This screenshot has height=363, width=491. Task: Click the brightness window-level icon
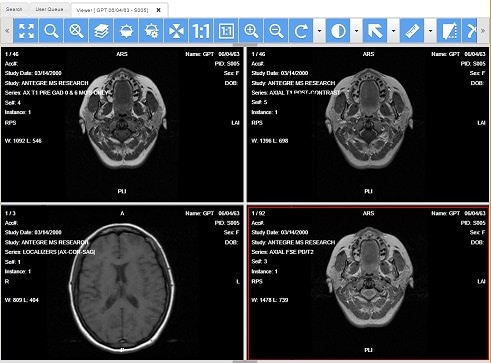(126, 31)
